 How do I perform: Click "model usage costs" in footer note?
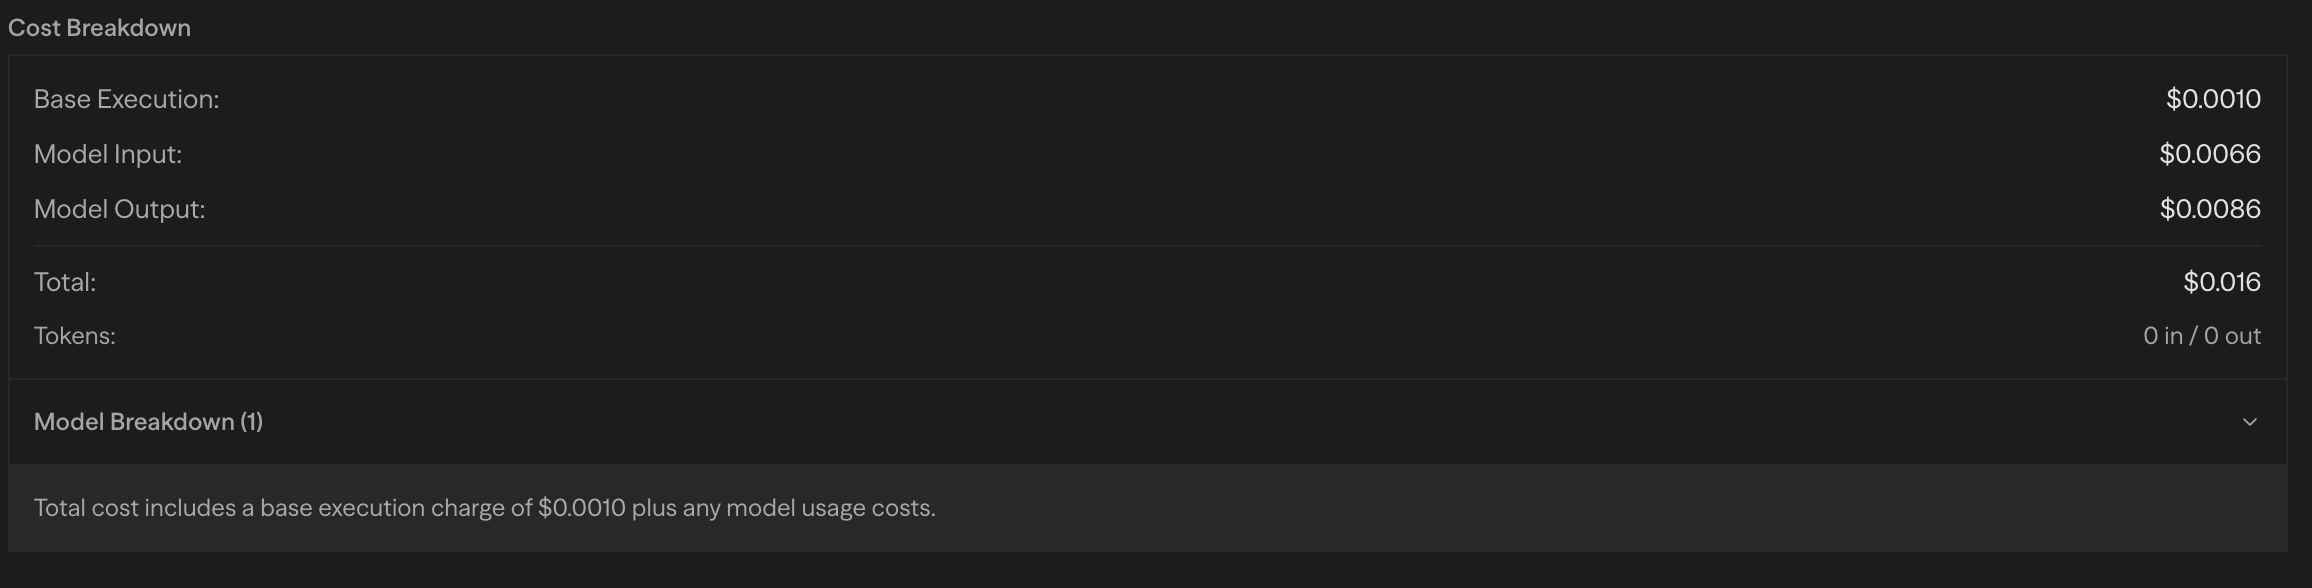[829, 508]
